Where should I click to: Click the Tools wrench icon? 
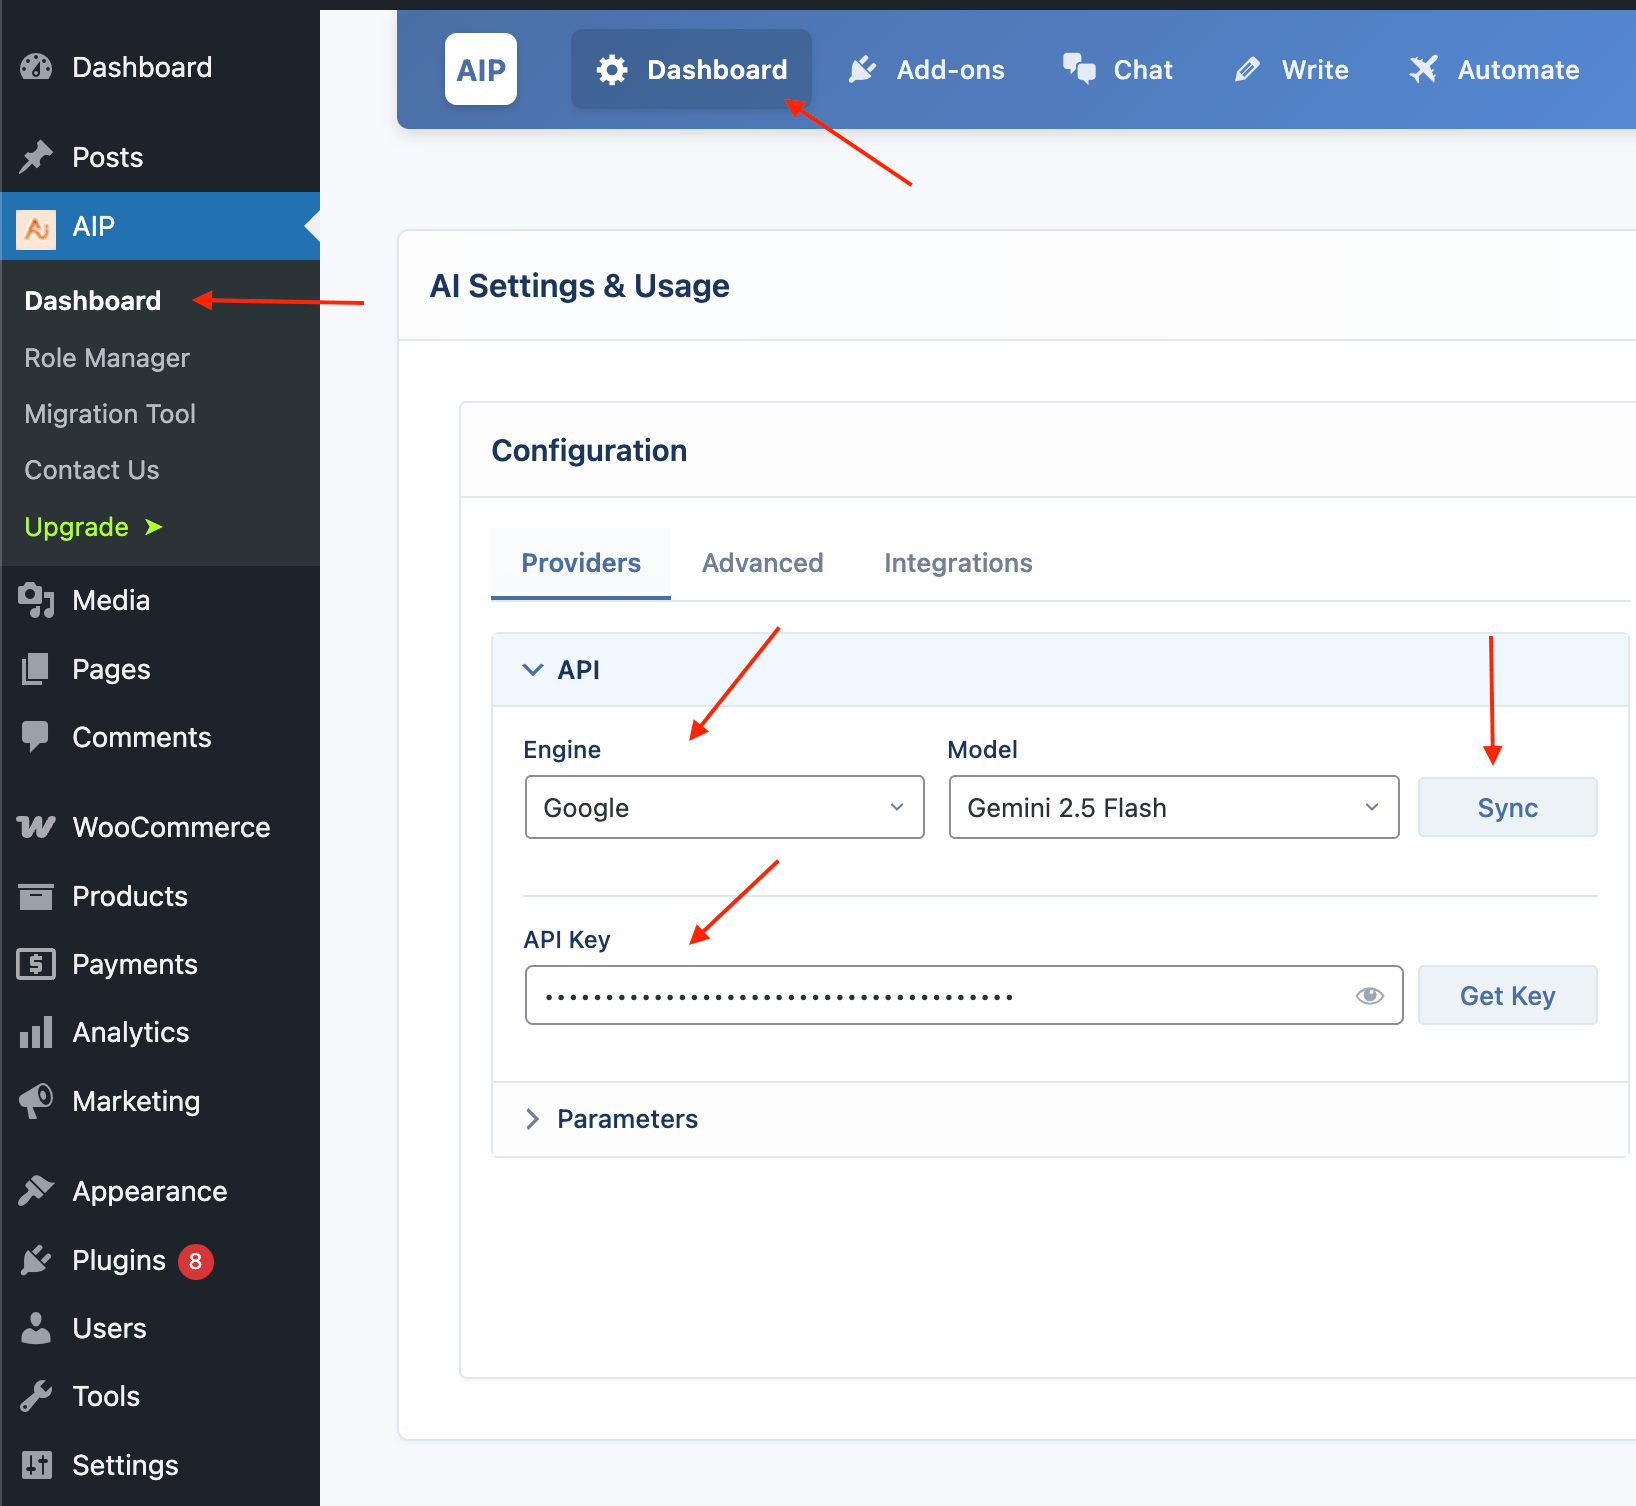[36, 1396]
